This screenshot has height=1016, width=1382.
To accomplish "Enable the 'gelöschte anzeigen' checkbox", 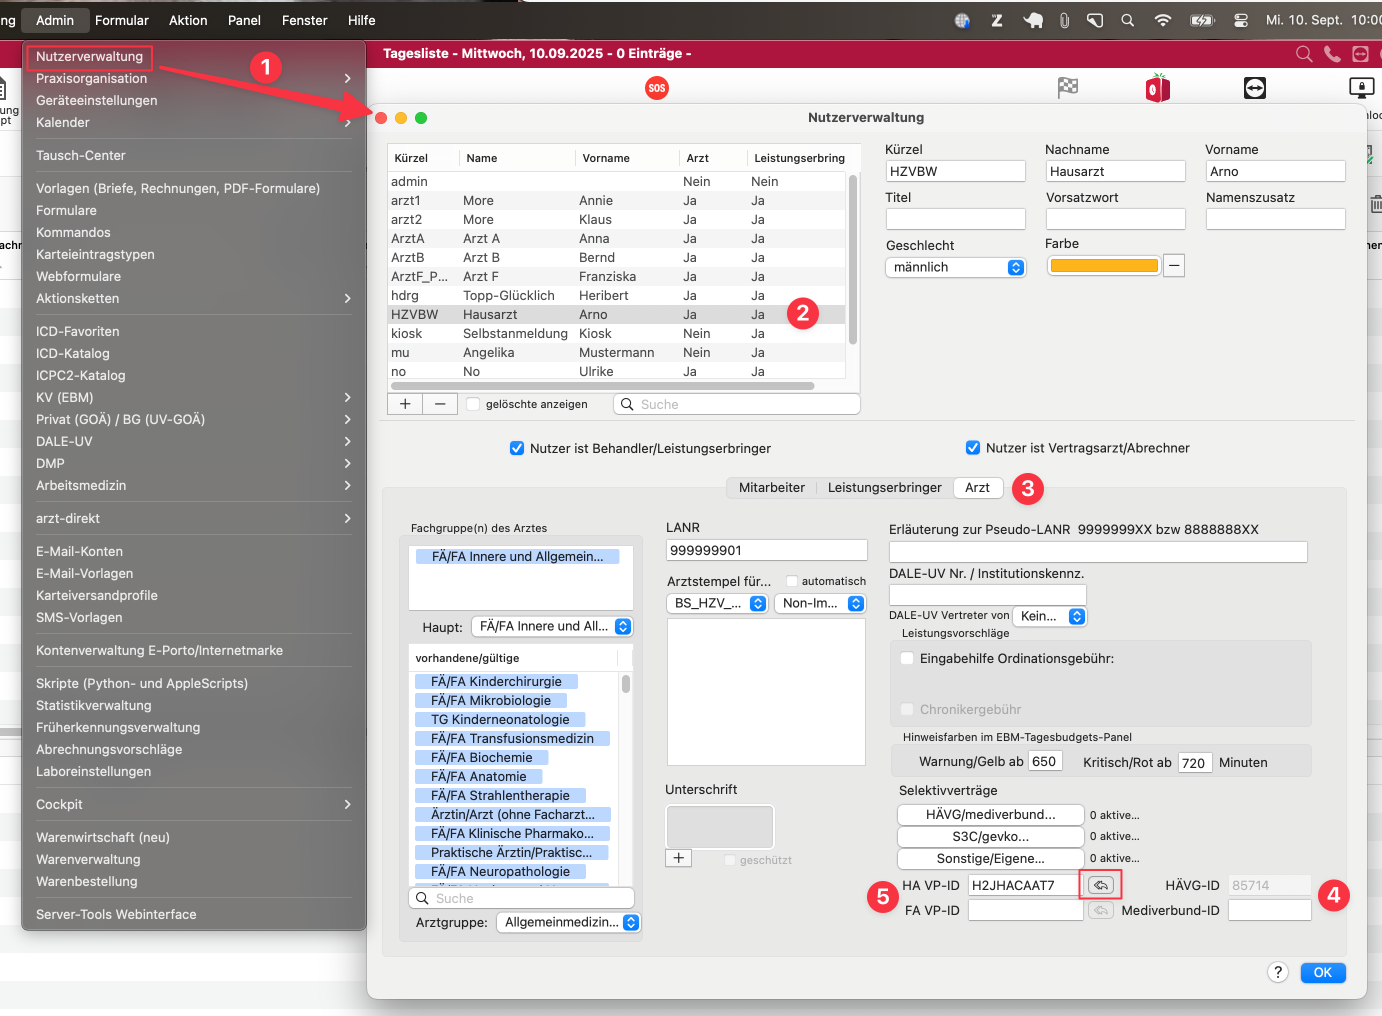I will (x=474, y=404).
